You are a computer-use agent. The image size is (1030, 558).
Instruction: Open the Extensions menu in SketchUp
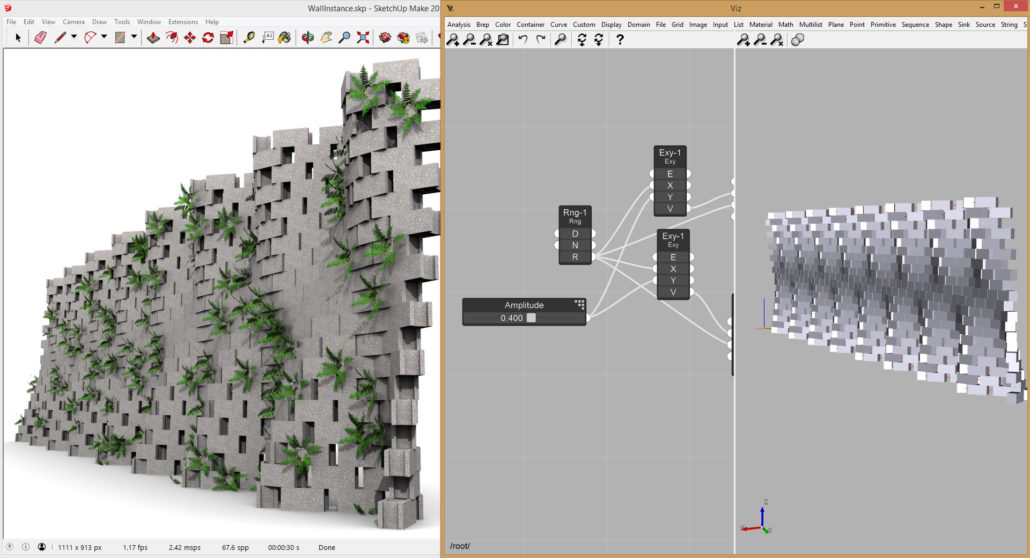[182, 21]
